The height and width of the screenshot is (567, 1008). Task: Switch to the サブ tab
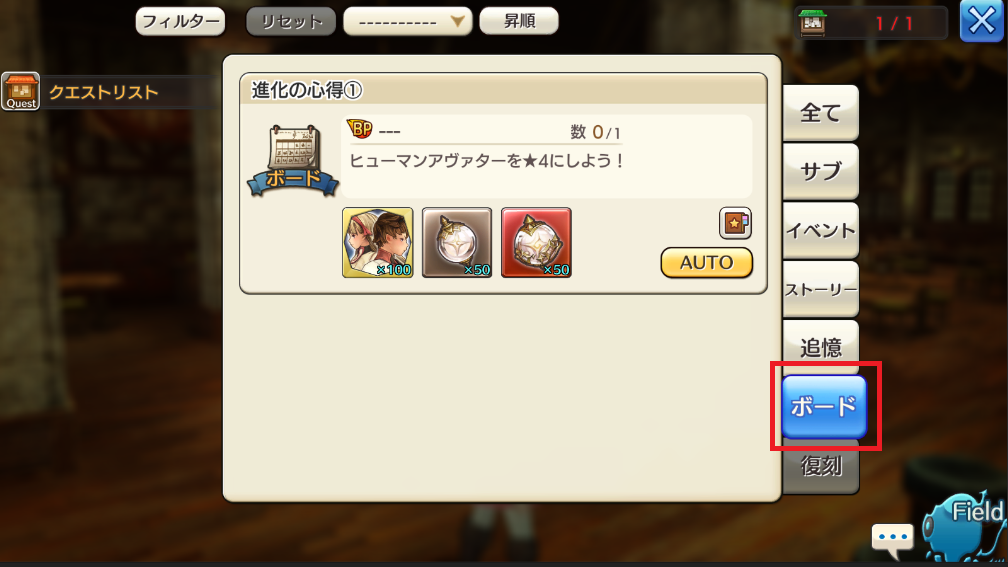[x=820, y=172]
